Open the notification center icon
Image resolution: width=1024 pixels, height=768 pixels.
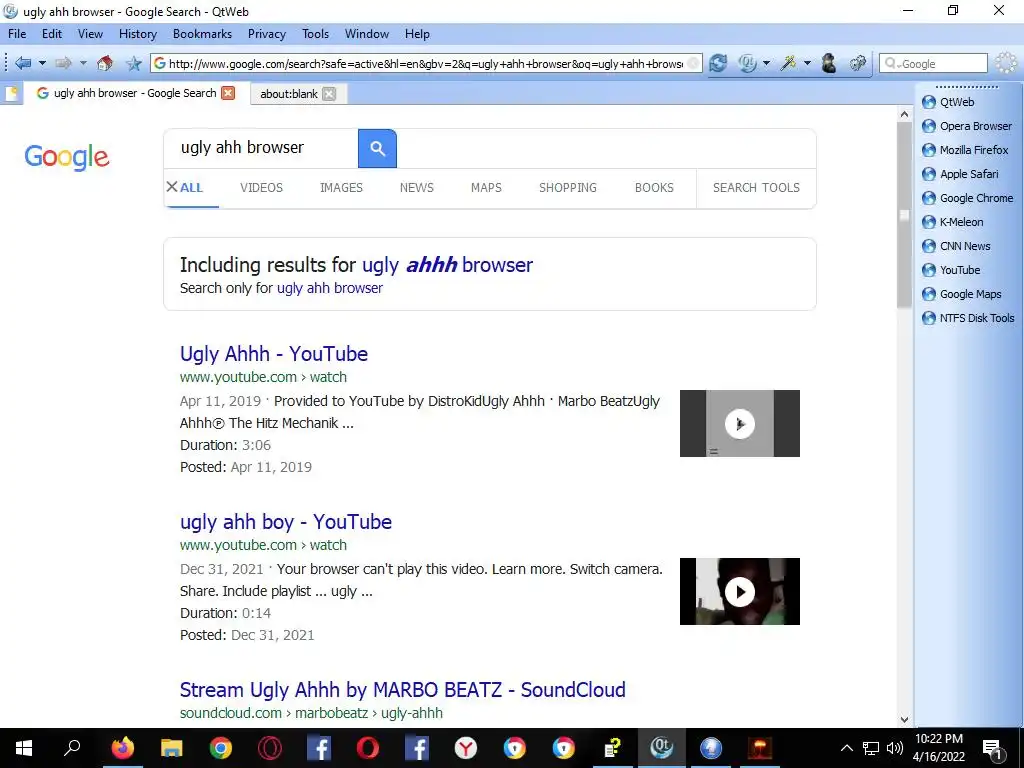tap(993, 749)
